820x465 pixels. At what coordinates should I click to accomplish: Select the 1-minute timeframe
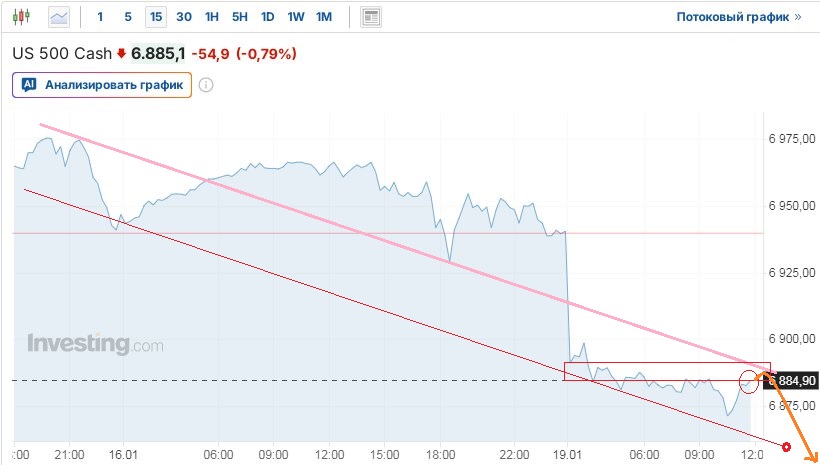[99, 17]
